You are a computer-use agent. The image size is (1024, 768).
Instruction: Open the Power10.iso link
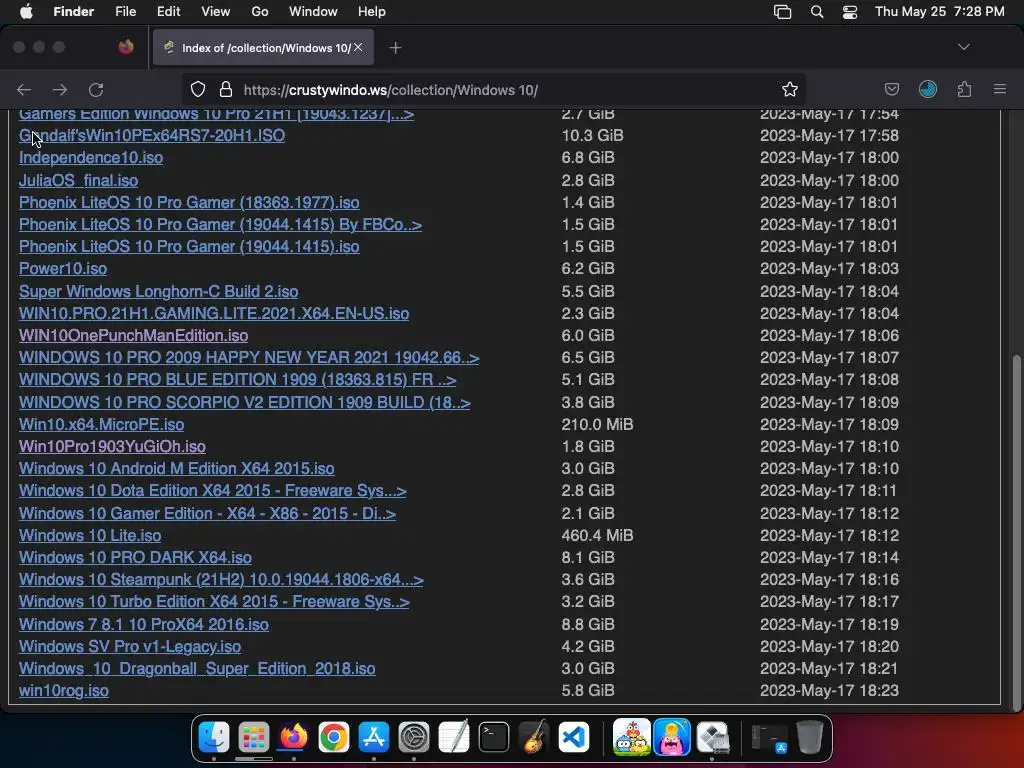[x=63, y=268]
